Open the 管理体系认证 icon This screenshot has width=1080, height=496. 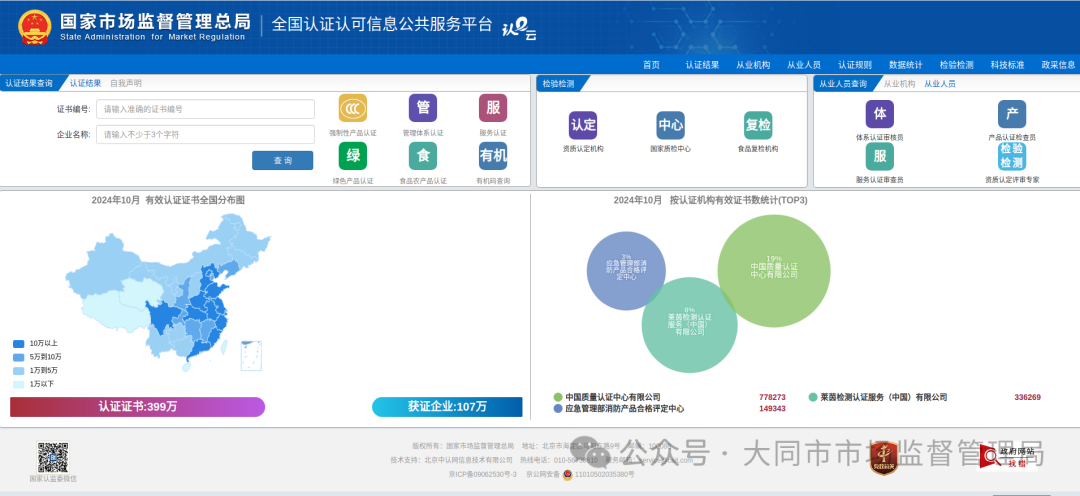click(423, 108)
